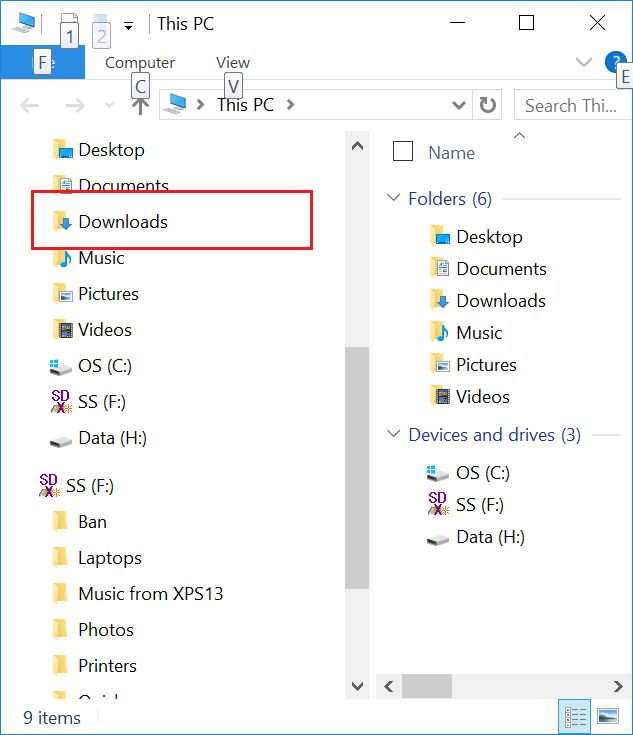
Task: Click the 9 items status bar text
Action: [x=52, y=718]
